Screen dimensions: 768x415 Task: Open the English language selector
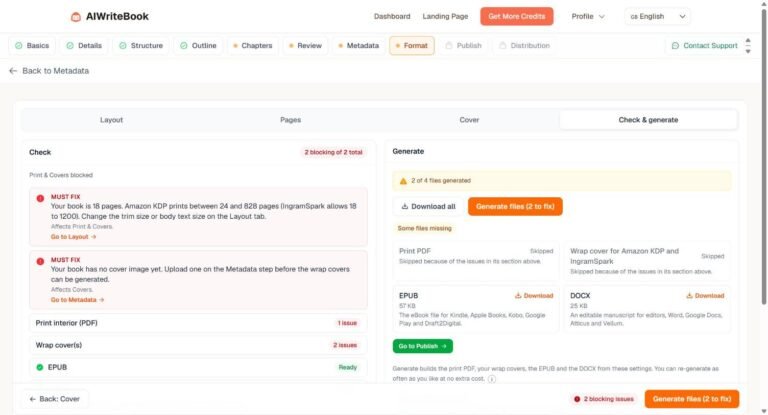657,16
